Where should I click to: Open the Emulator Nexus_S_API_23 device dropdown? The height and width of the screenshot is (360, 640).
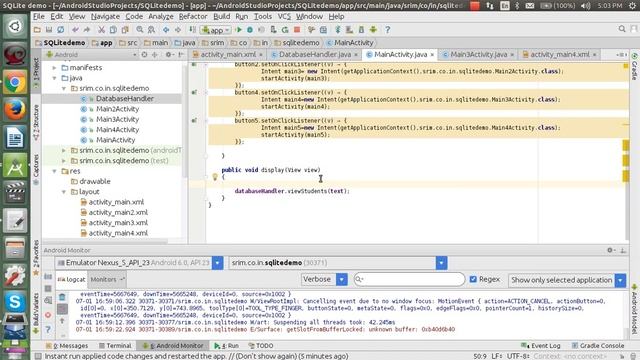click(218, 263)
